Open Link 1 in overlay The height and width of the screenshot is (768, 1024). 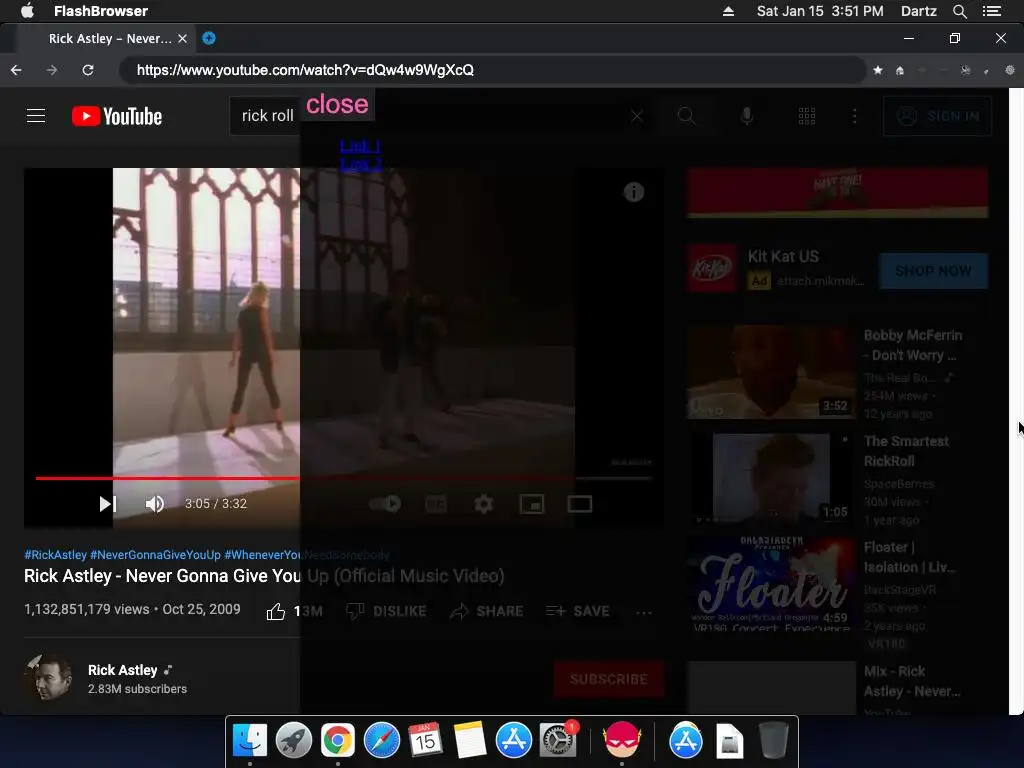pos(360,145)
